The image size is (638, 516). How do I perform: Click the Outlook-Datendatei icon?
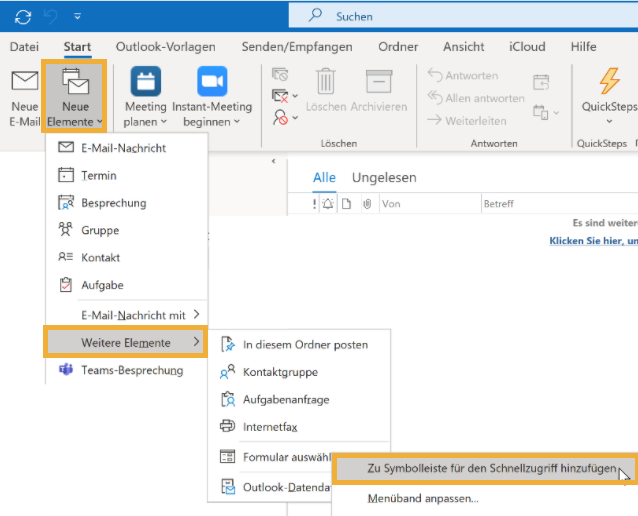click(228, 487)
